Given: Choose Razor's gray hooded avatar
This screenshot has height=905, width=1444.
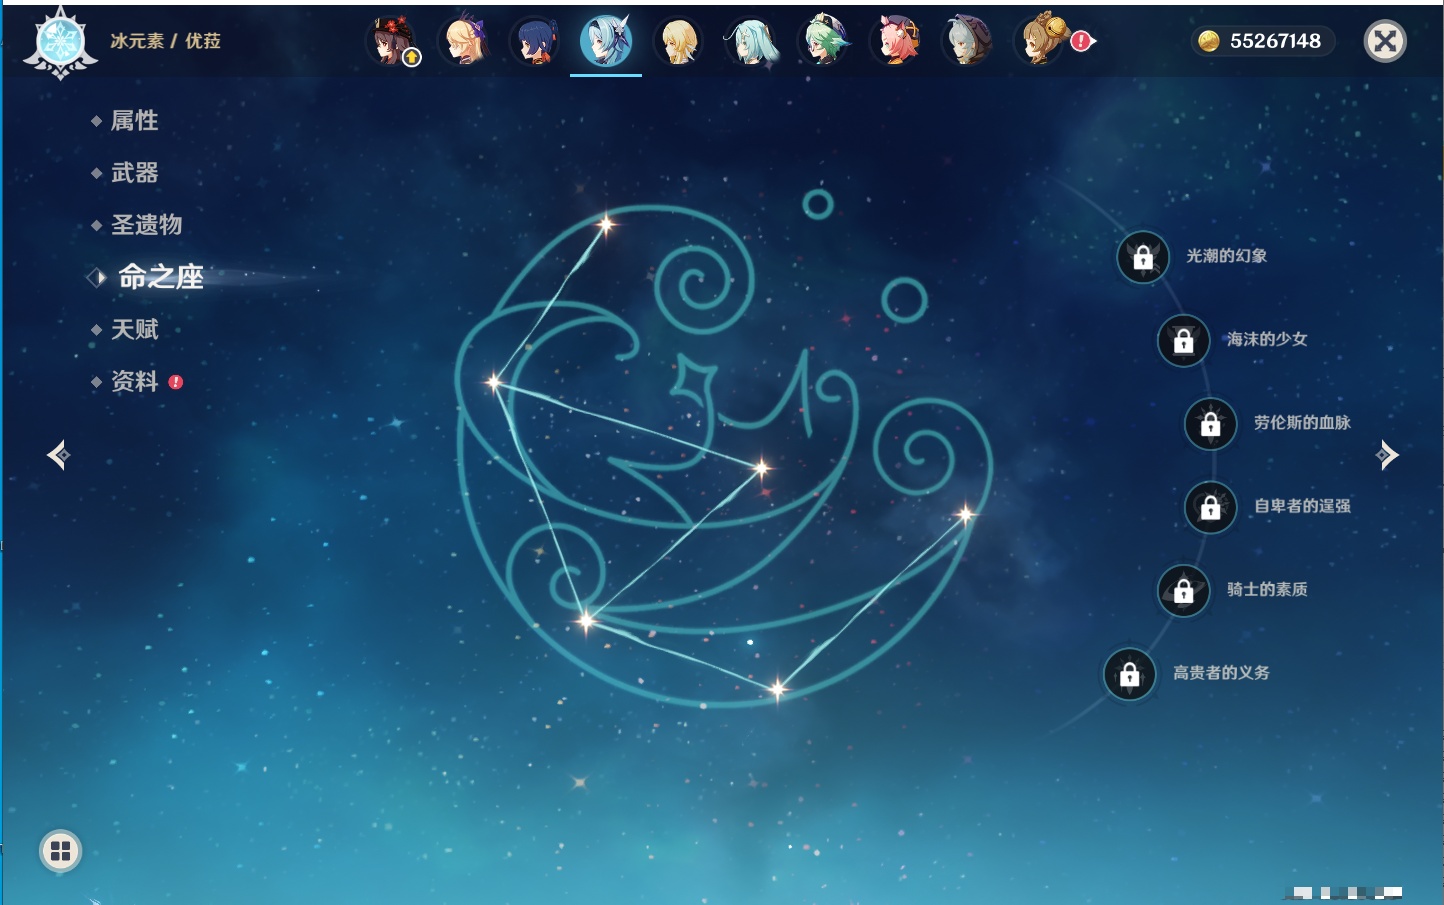Looking at the screenshot, I should click(968, 42).
